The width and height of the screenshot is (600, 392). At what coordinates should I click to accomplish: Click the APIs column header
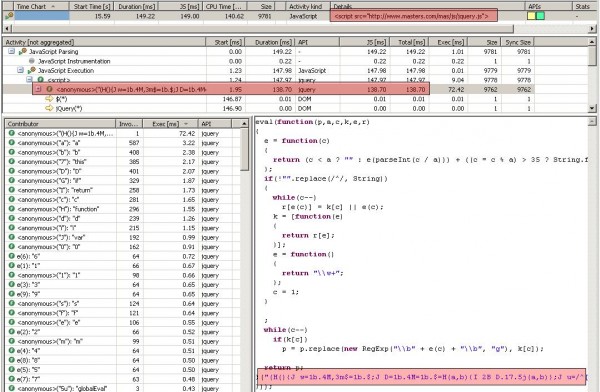[548, 6]
